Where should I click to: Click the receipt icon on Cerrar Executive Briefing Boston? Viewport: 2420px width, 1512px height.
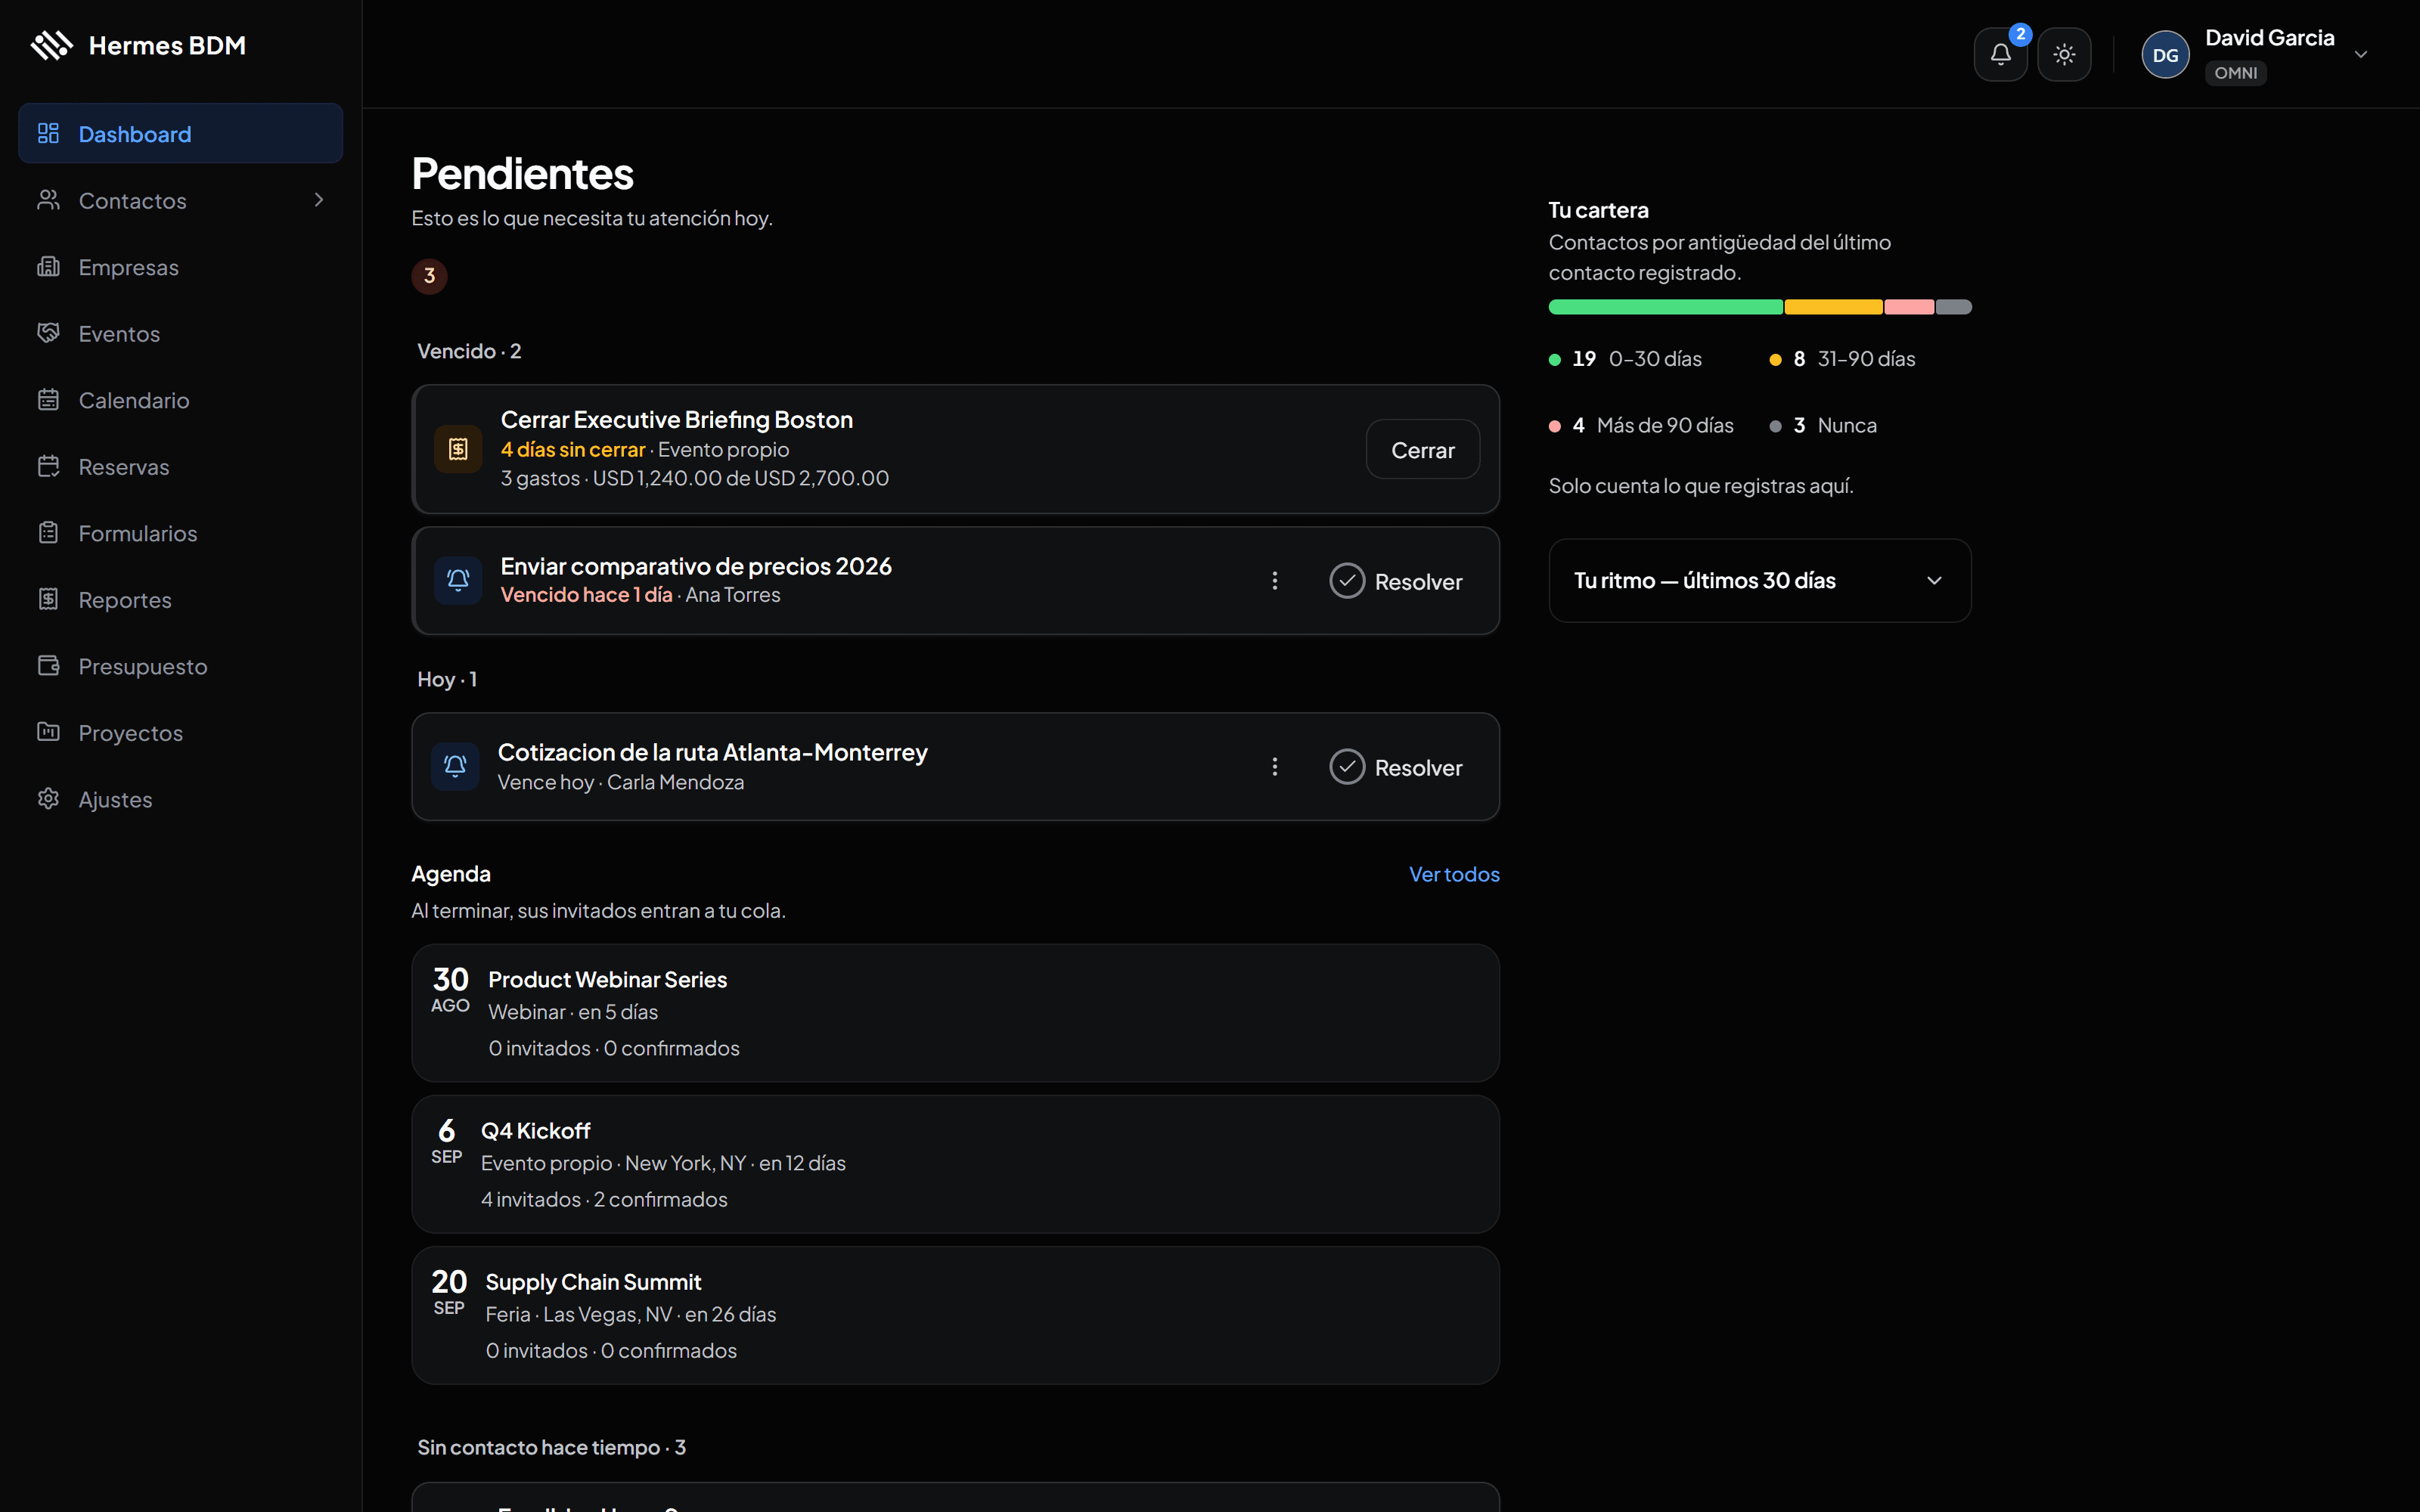pos(458,449)
